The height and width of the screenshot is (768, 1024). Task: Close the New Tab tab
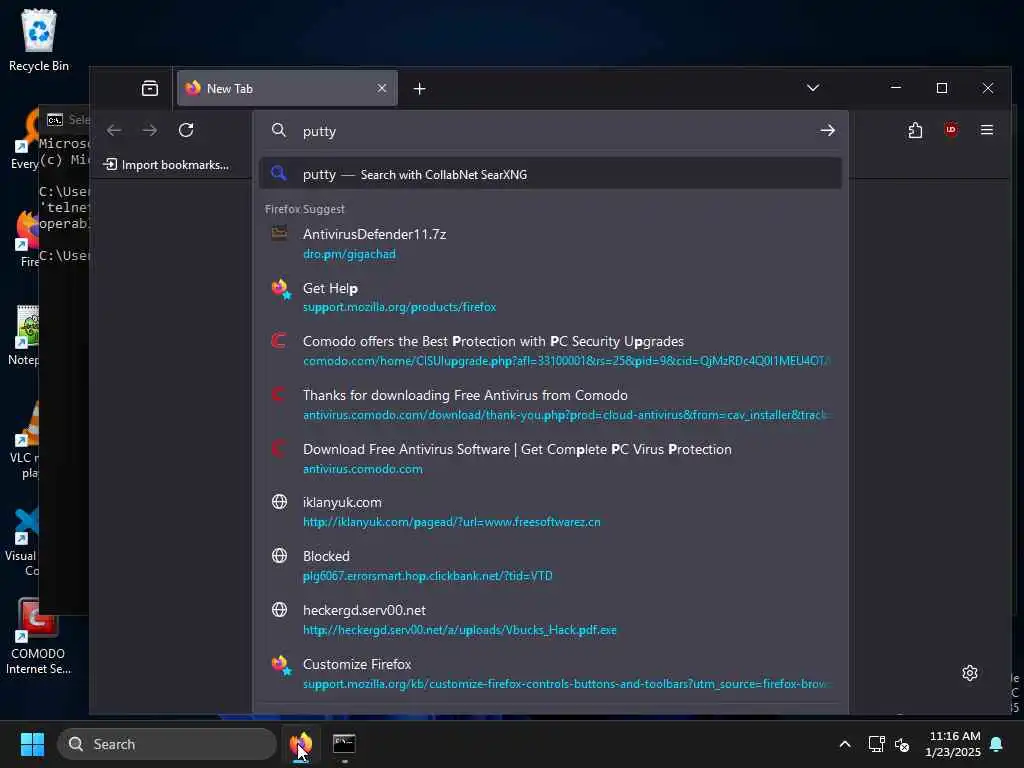[x=382, y=88]
